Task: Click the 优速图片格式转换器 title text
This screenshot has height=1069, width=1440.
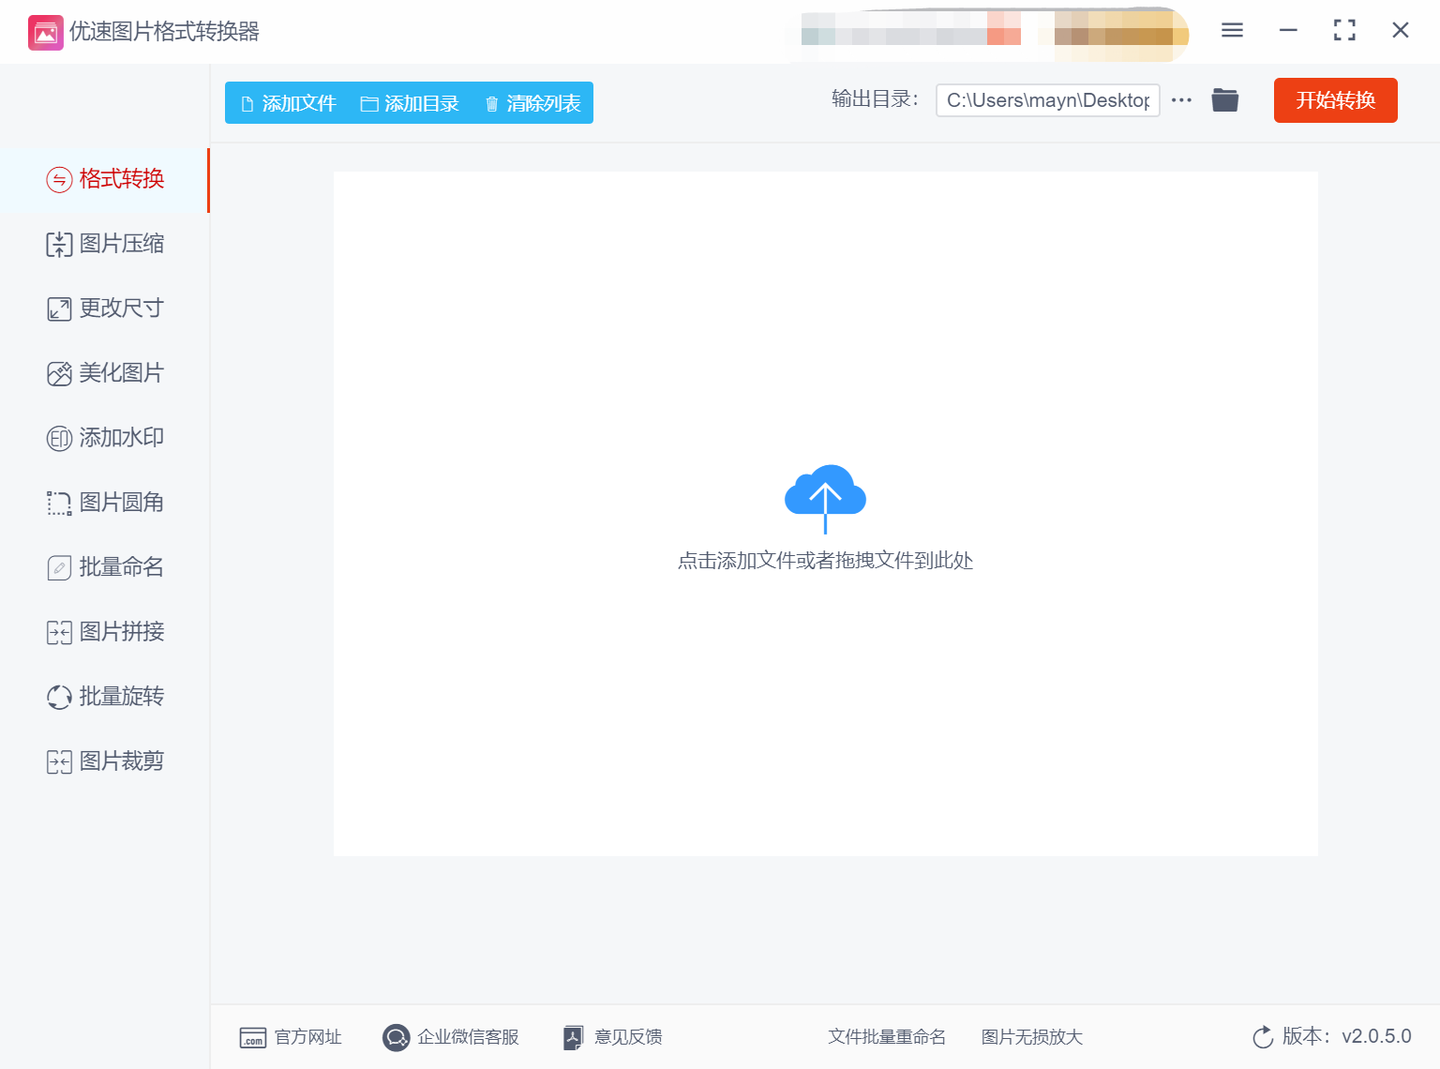Action: (164, 32)
